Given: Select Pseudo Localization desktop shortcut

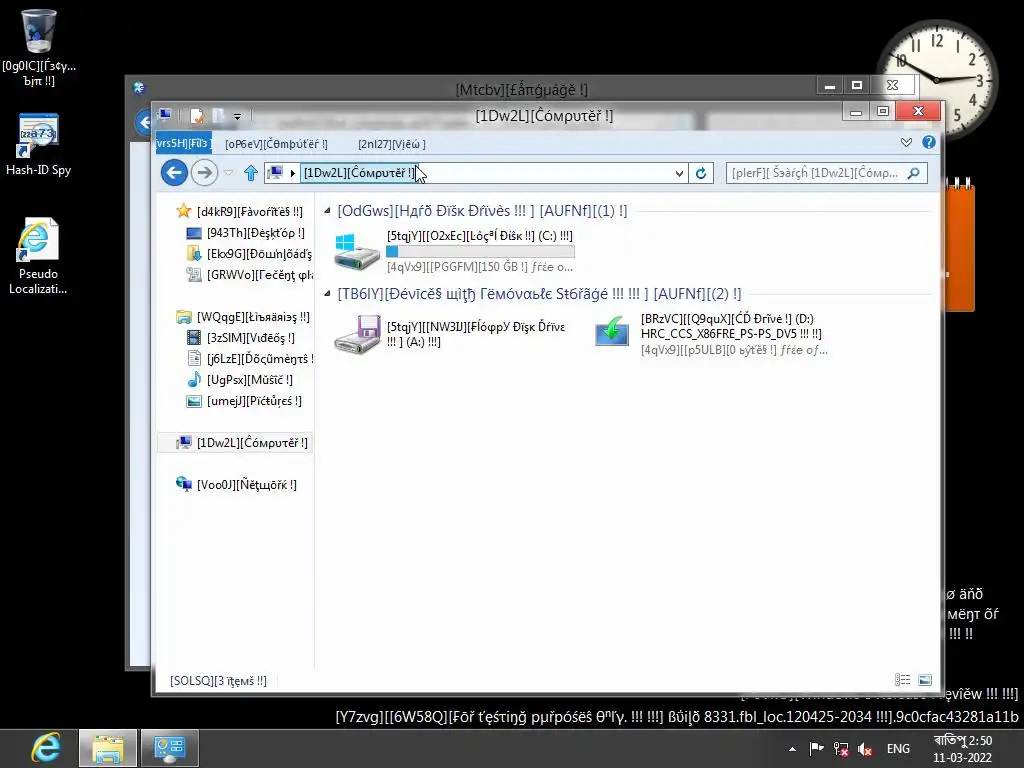Looking at the screenshot, I should pos(38,256).
